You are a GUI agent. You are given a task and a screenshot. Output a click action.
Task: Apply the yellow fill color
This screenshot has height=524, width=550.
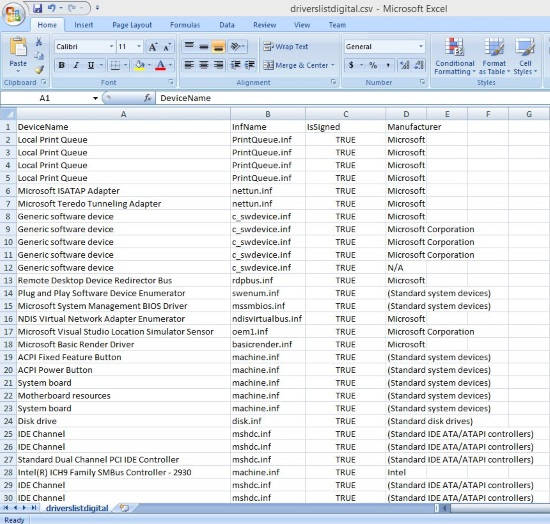139,65
